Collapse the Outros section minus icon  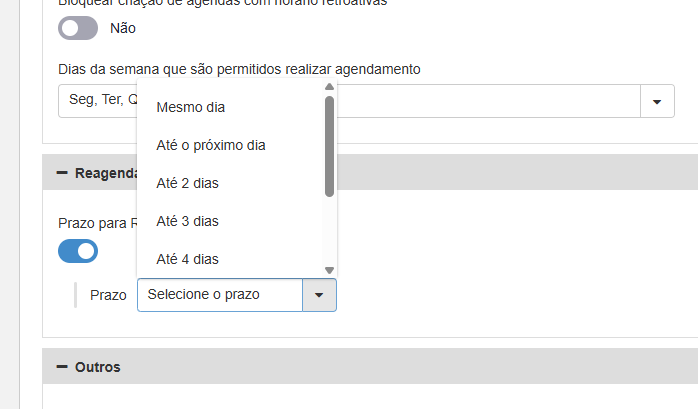coord(62,367)
